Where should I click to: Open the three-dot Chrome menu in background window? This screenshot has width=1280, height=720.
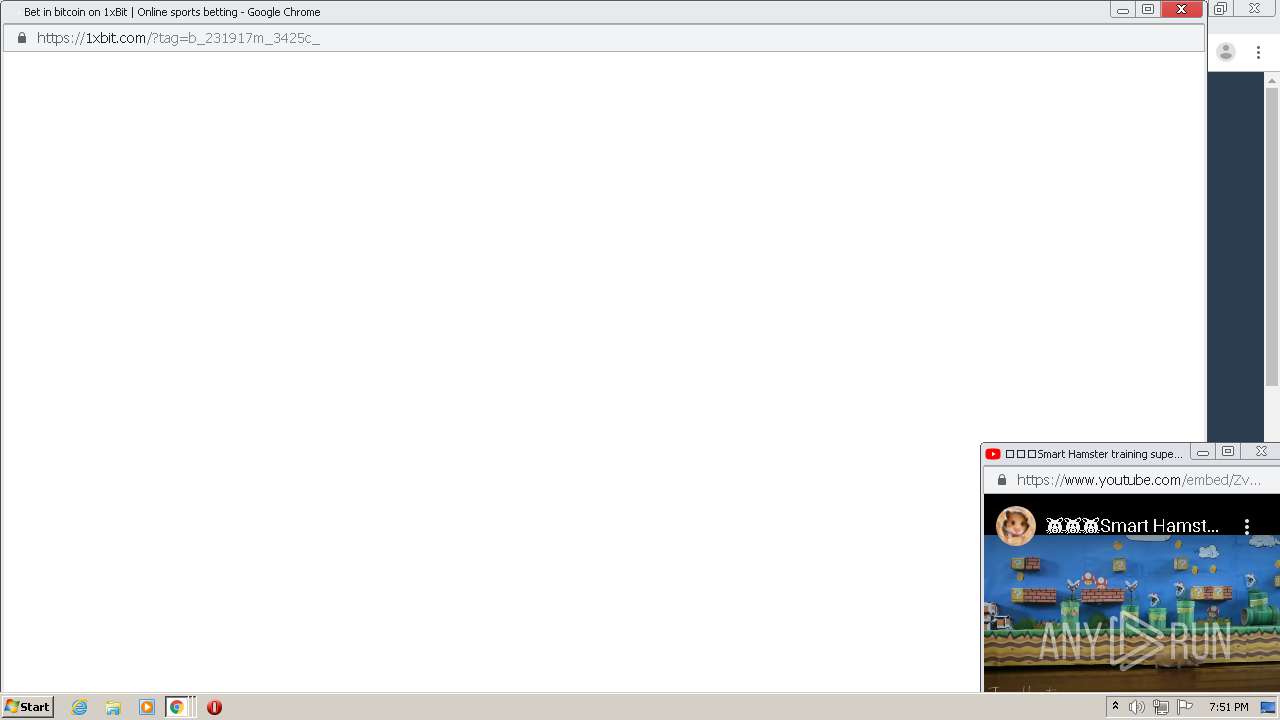(1258, 52)
